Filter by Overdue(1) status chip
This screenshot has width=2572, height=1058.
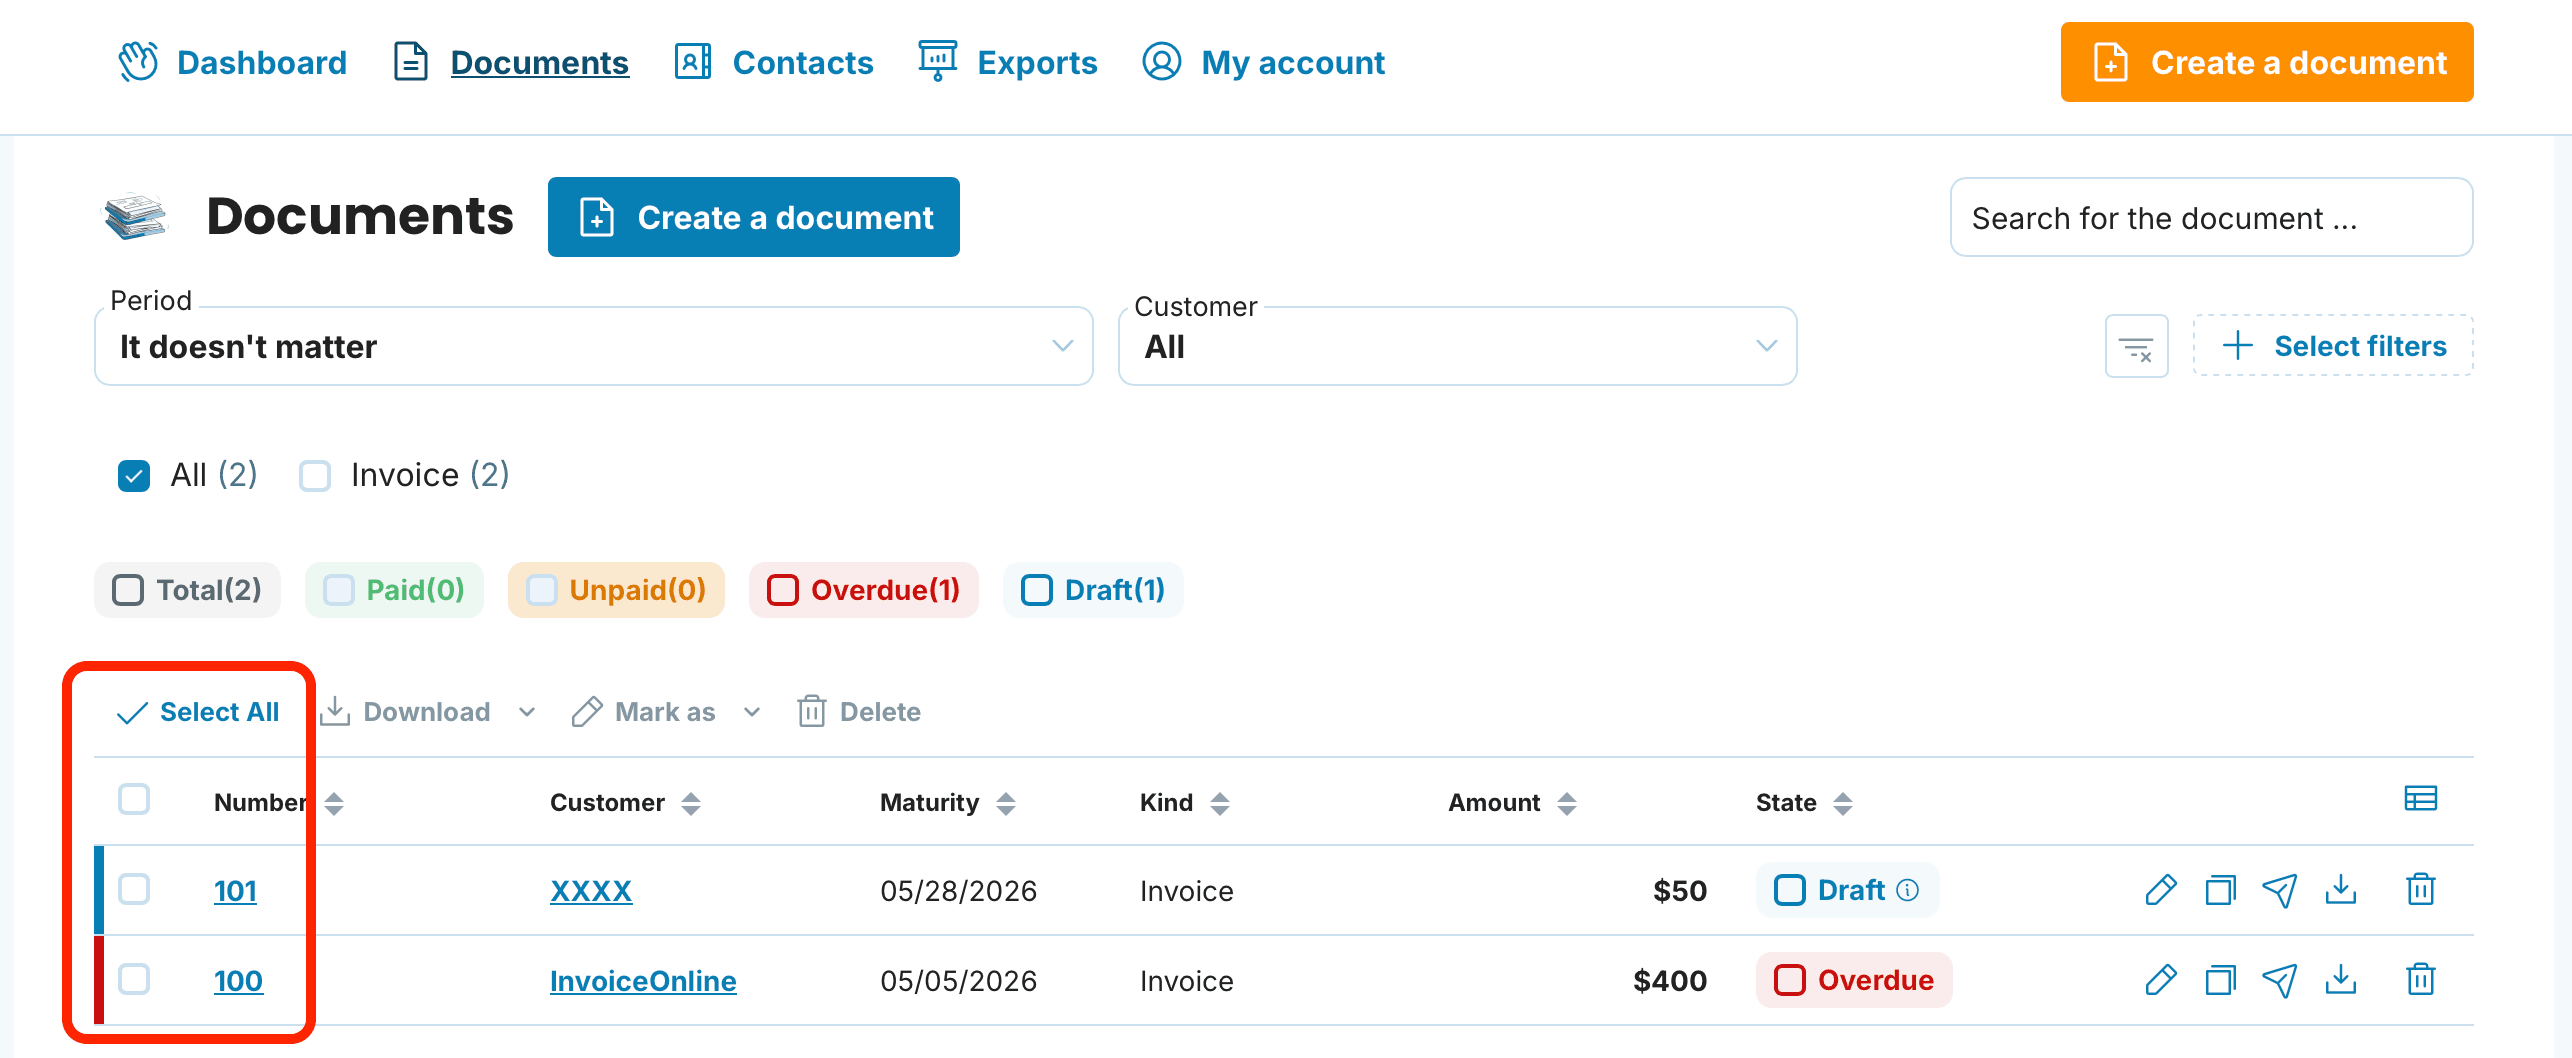[864, 590]
